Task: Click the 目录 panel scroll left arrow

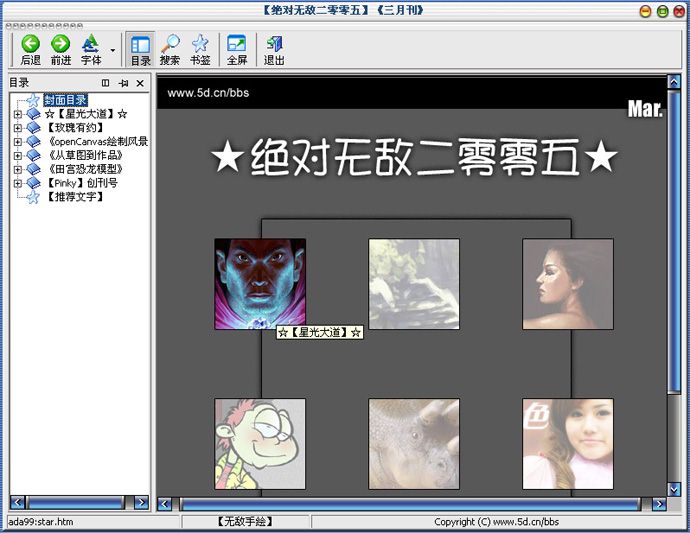Action: 18,503
